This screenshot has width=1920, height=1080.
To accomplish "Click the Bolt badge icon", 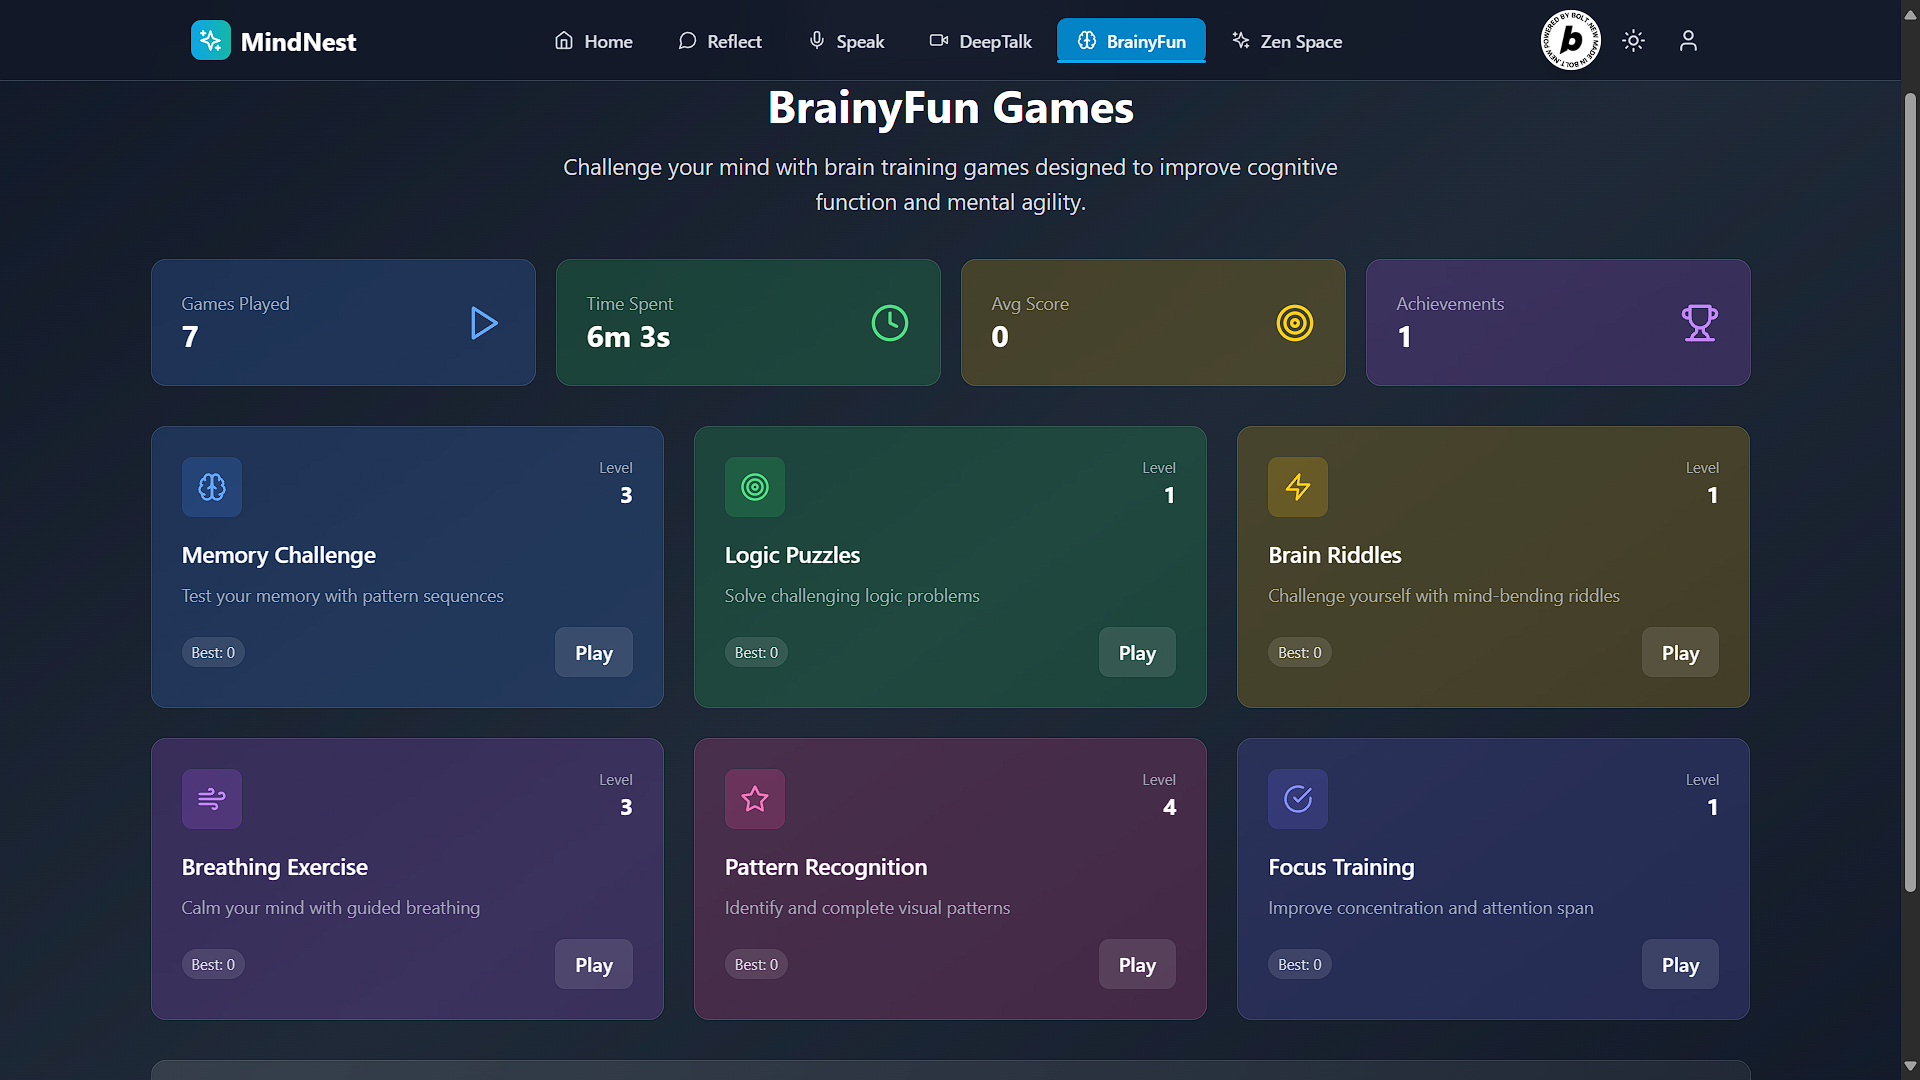I will (1570, 41).
